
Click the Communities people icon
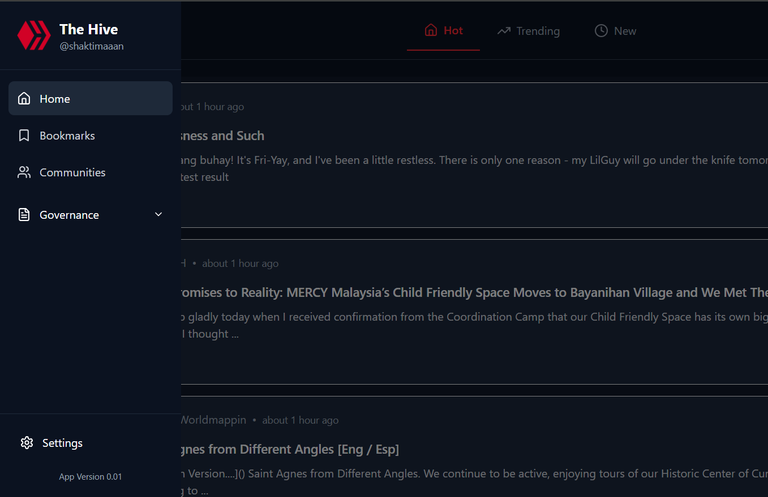pos(25,173)
